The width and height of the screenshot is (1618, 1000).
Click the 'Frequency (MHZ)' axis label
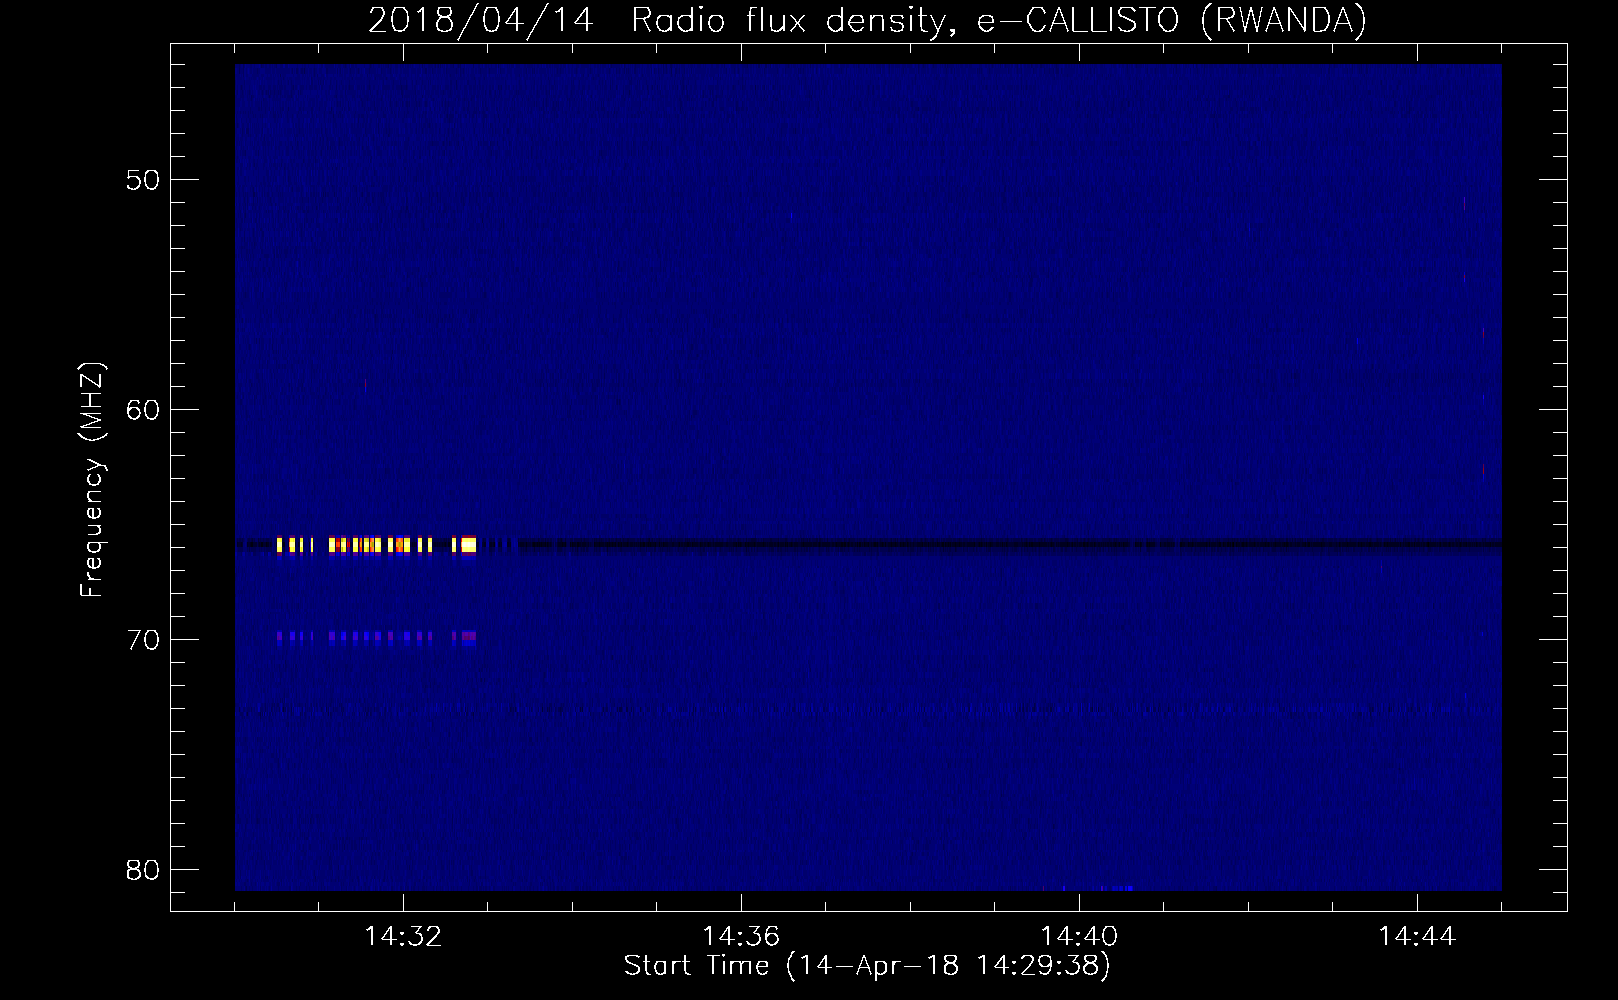pyautogui.click(x=92, y=481)
